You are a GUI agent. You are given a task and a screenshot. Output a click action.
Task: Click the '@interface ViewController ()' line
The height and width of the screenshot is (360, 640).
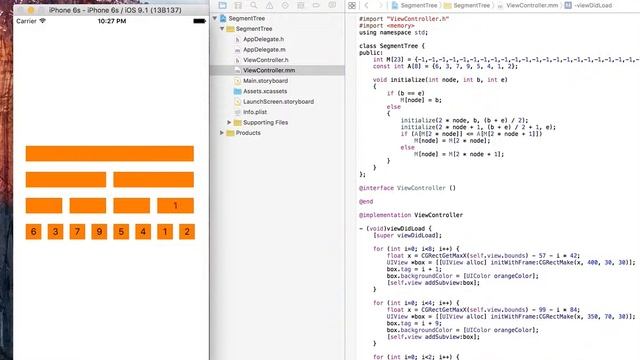click(x=407, y=188)
